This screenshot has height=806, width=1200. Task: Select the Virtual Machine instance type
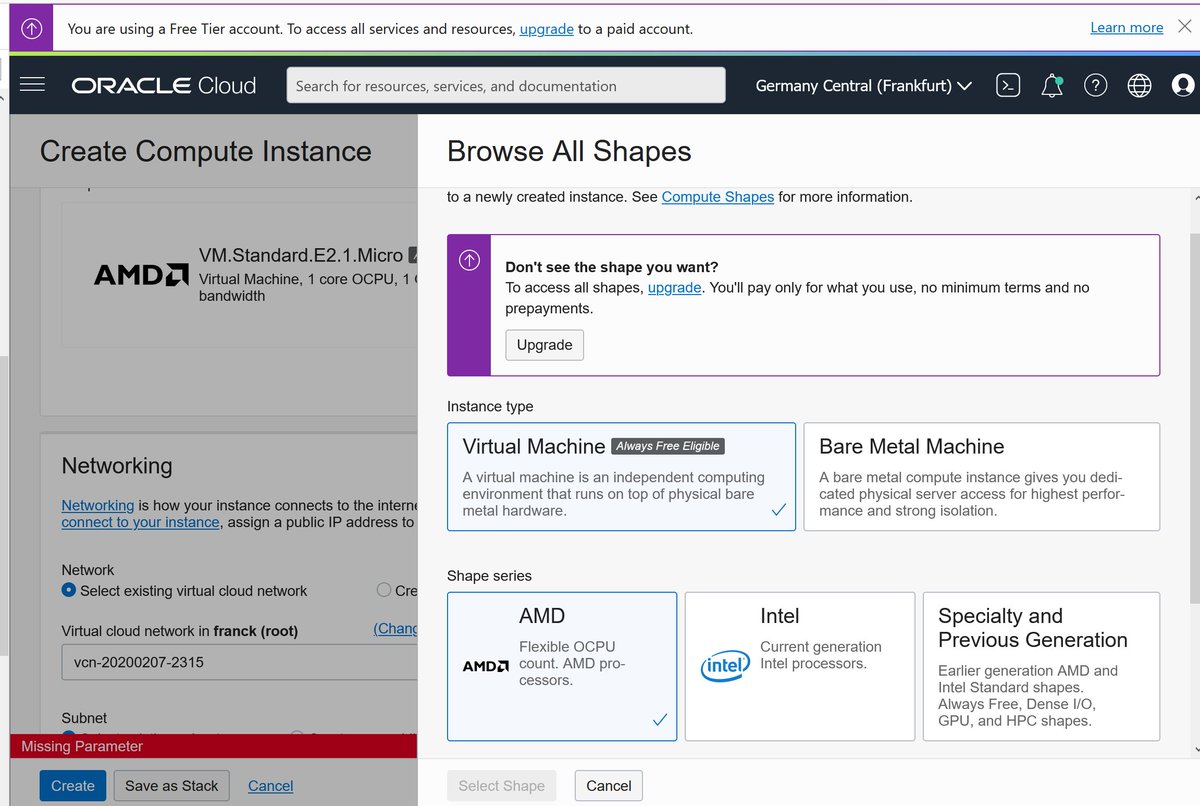tap(621, 476)
